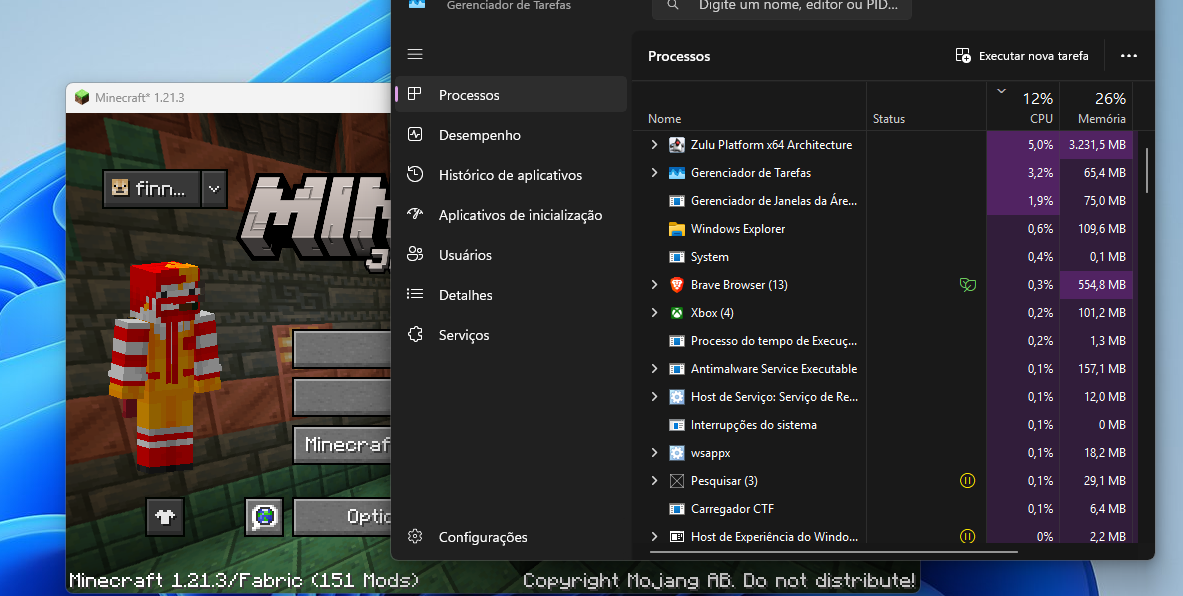Click the Antimalware Service Executable icon
The width and height of the screenshot is (1183, 596).
(677, 369)
